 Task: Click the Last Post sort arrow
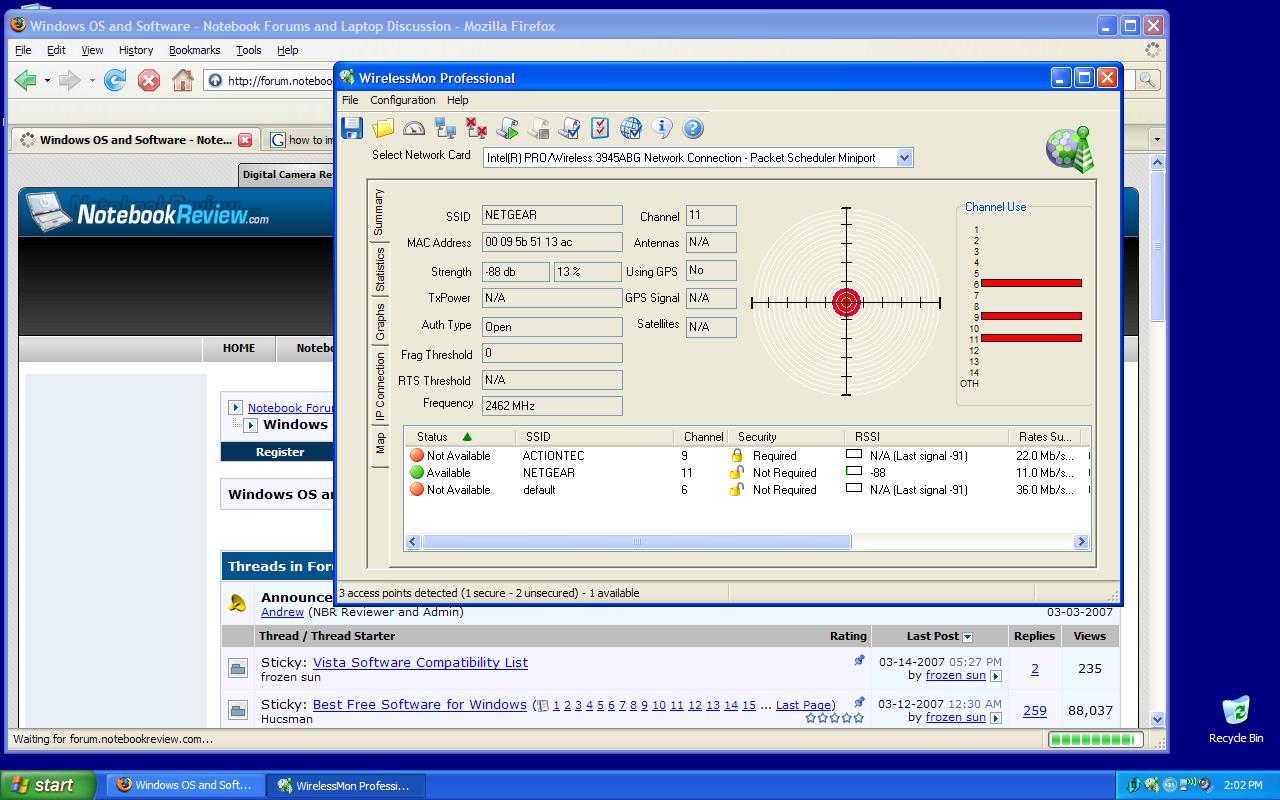coord(967,637)
